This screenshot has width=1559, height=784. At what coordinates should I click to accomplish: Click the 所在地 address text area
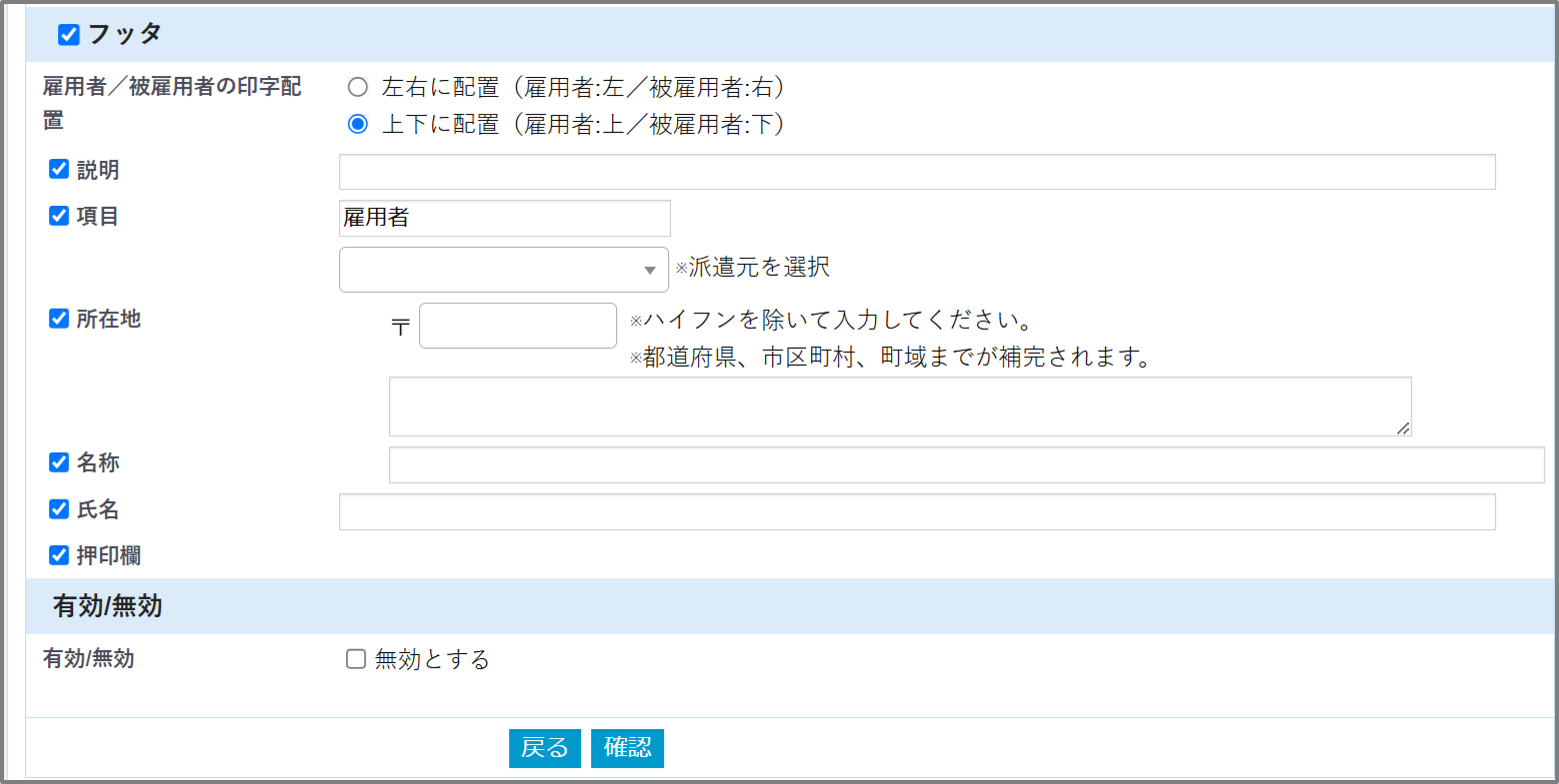tap(900, 406)
